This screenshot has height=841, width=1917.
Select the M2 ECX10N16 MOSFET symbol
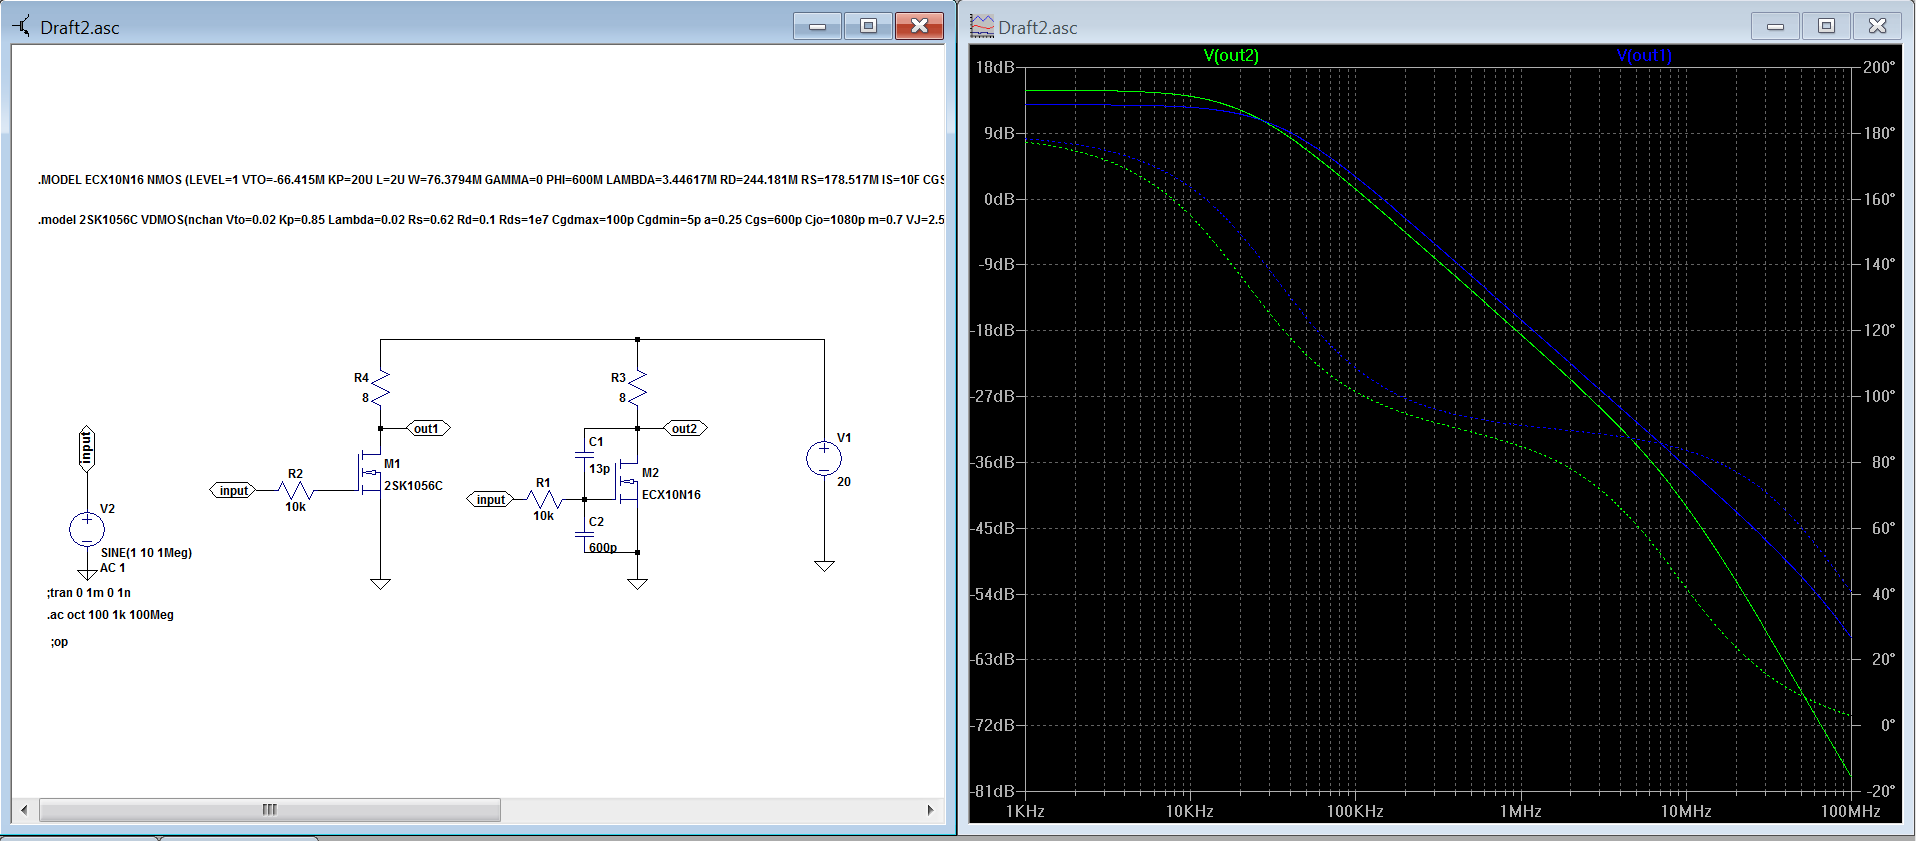628,481
